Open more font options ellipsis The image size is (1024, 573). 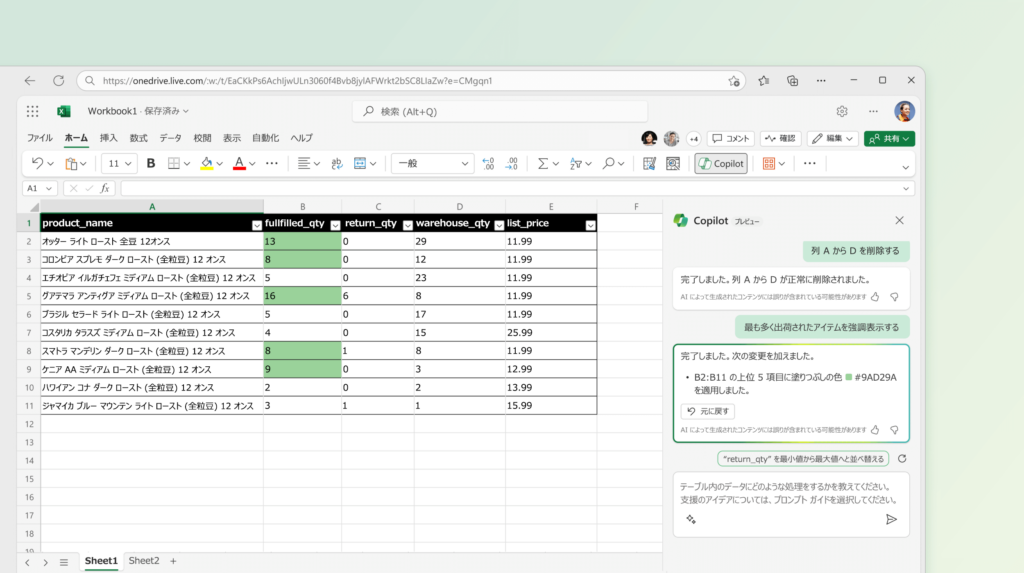coord(272,163)
